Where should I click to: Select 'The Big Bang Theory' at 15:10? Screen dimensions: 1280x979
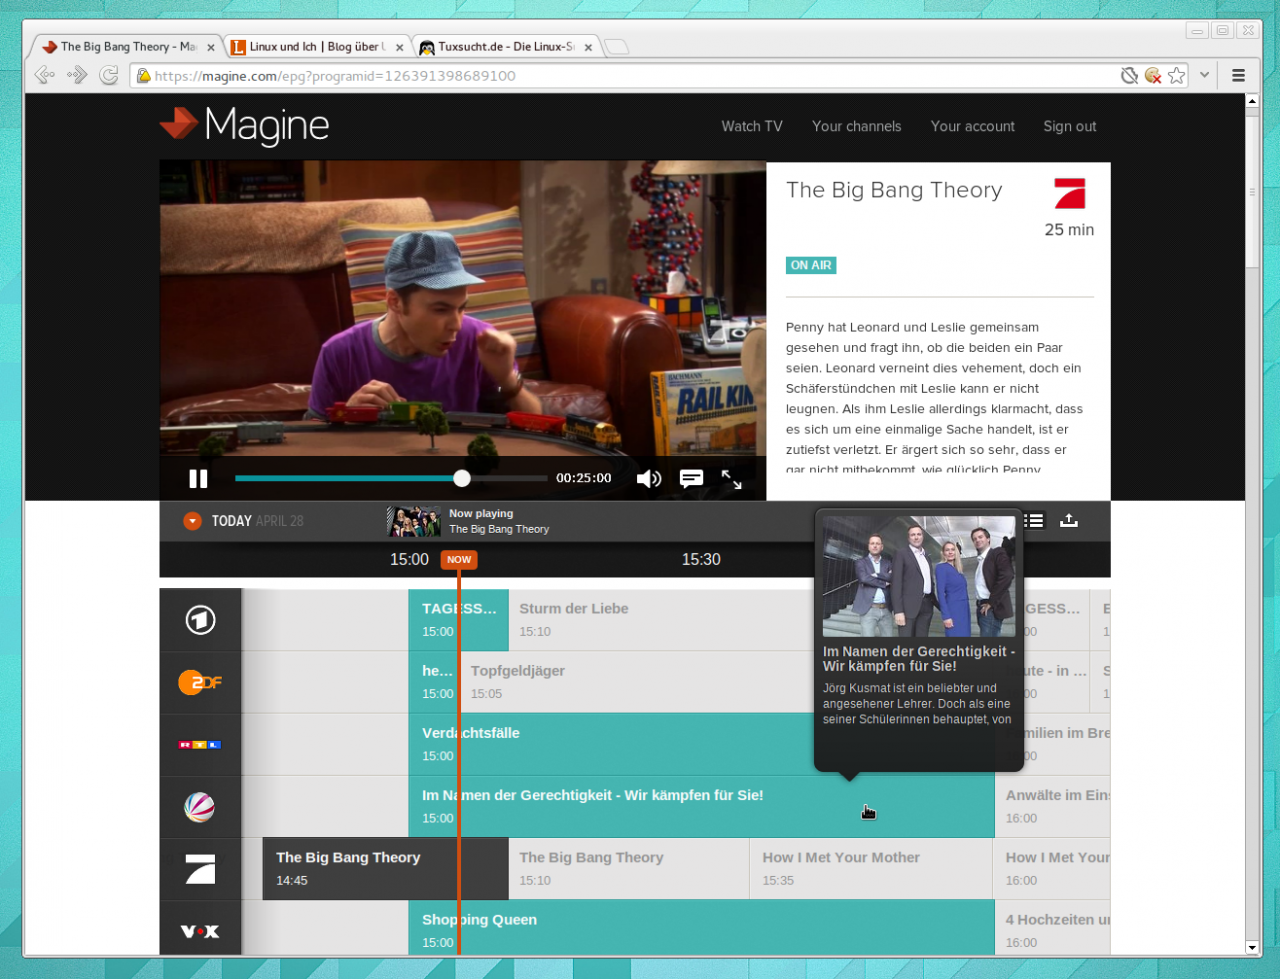629,869
